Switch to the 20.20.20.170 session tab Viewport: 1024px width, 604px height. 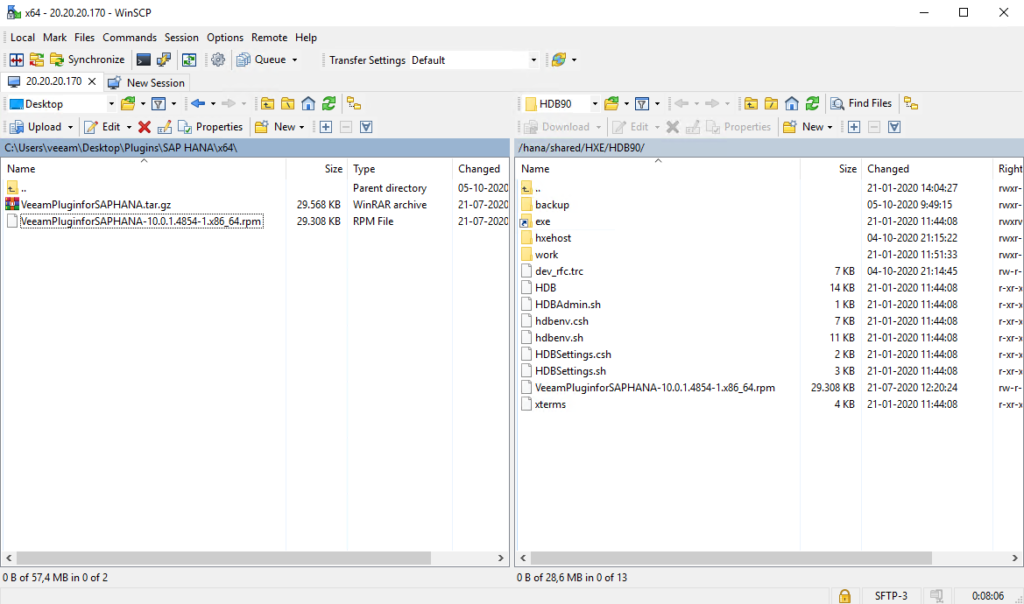coord(52,82)
